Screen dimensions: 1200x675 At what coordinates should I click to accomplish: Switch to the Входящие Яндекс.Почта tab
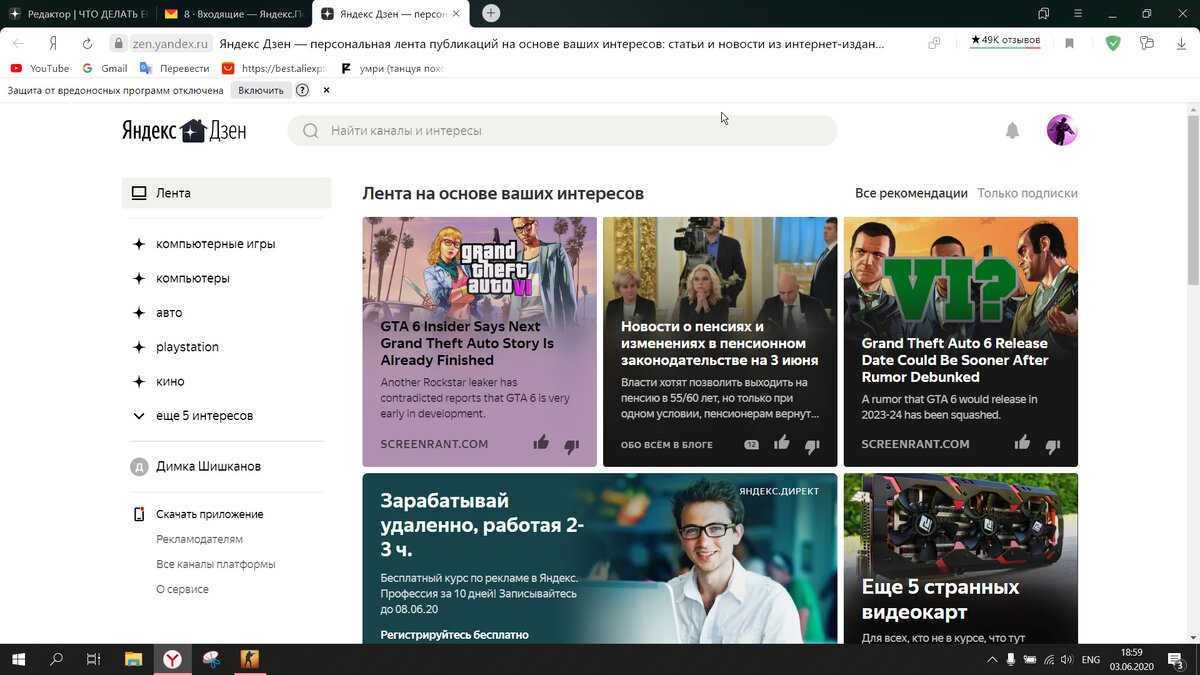point(233,14)
